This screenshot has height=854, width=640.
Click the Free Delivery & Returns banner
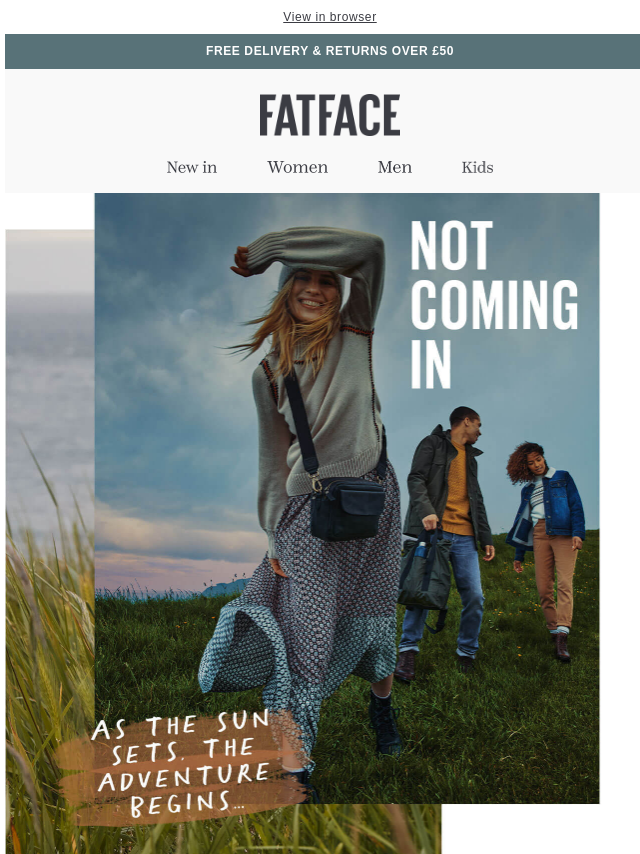coord(322,51)
